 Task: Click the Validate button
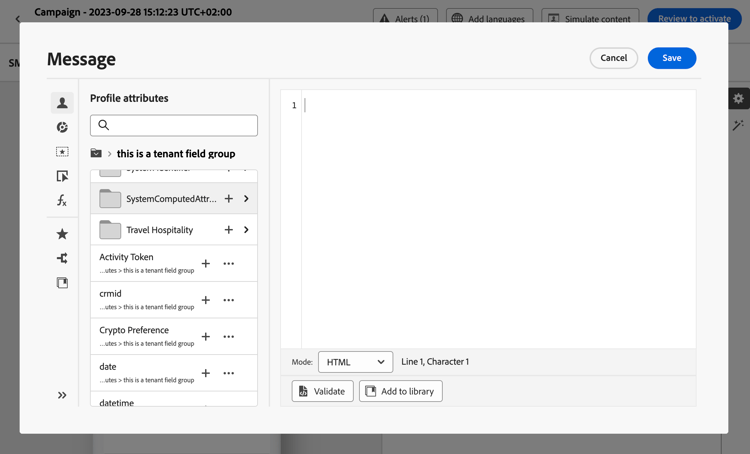pos(322,391)
